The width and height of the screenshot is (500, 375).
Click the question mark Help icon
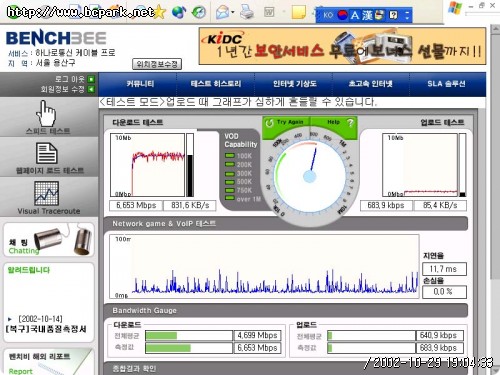pos(350,123)
